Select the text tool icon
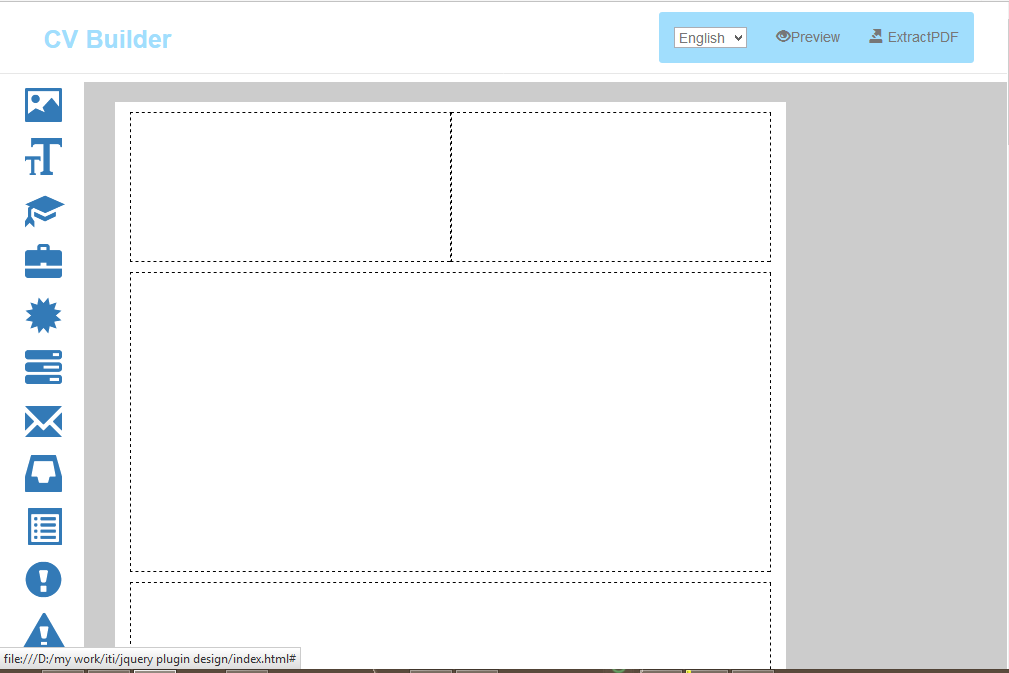Screen dimensions: 1009x673 pyautogui.click(x=43, y=158)
